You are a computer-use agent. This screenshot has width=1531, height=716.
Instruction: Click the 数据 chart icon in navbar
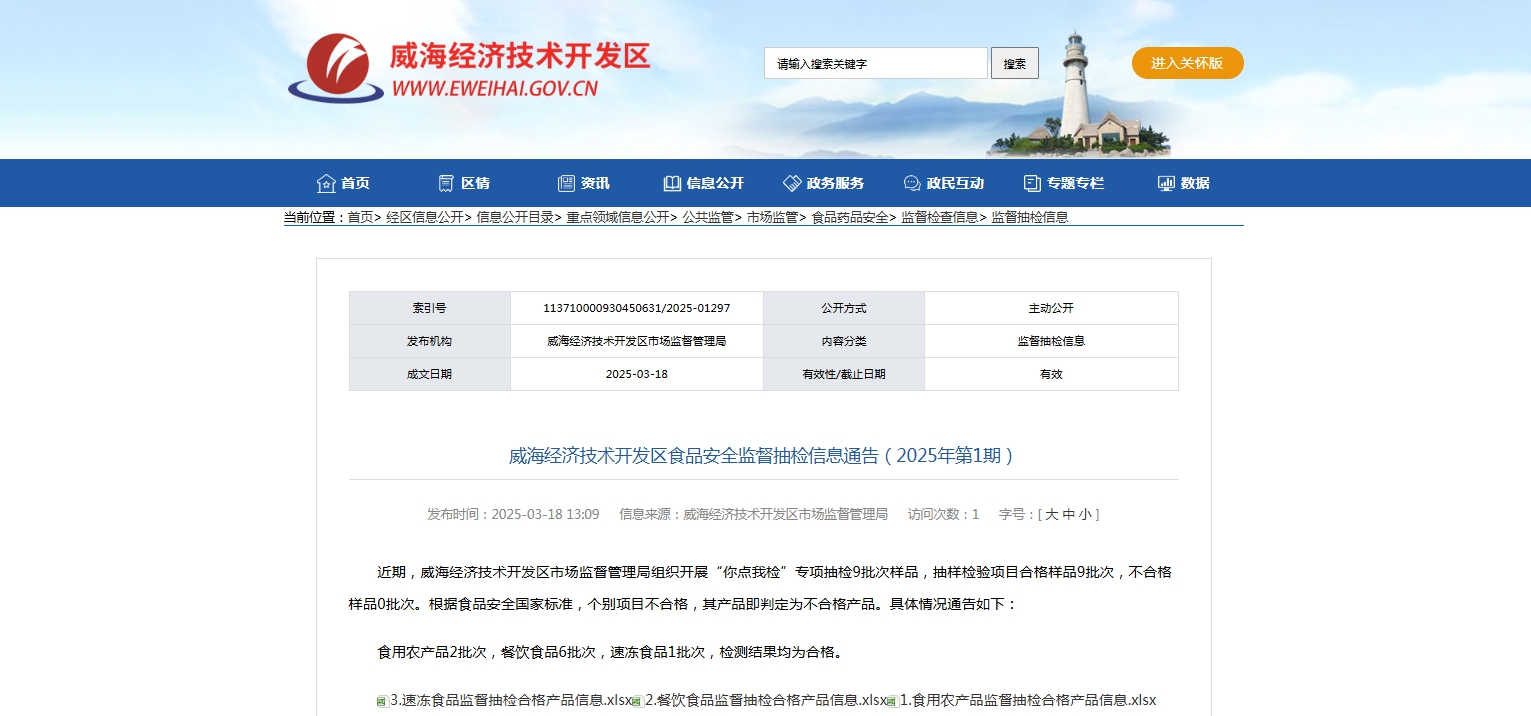1166,183
